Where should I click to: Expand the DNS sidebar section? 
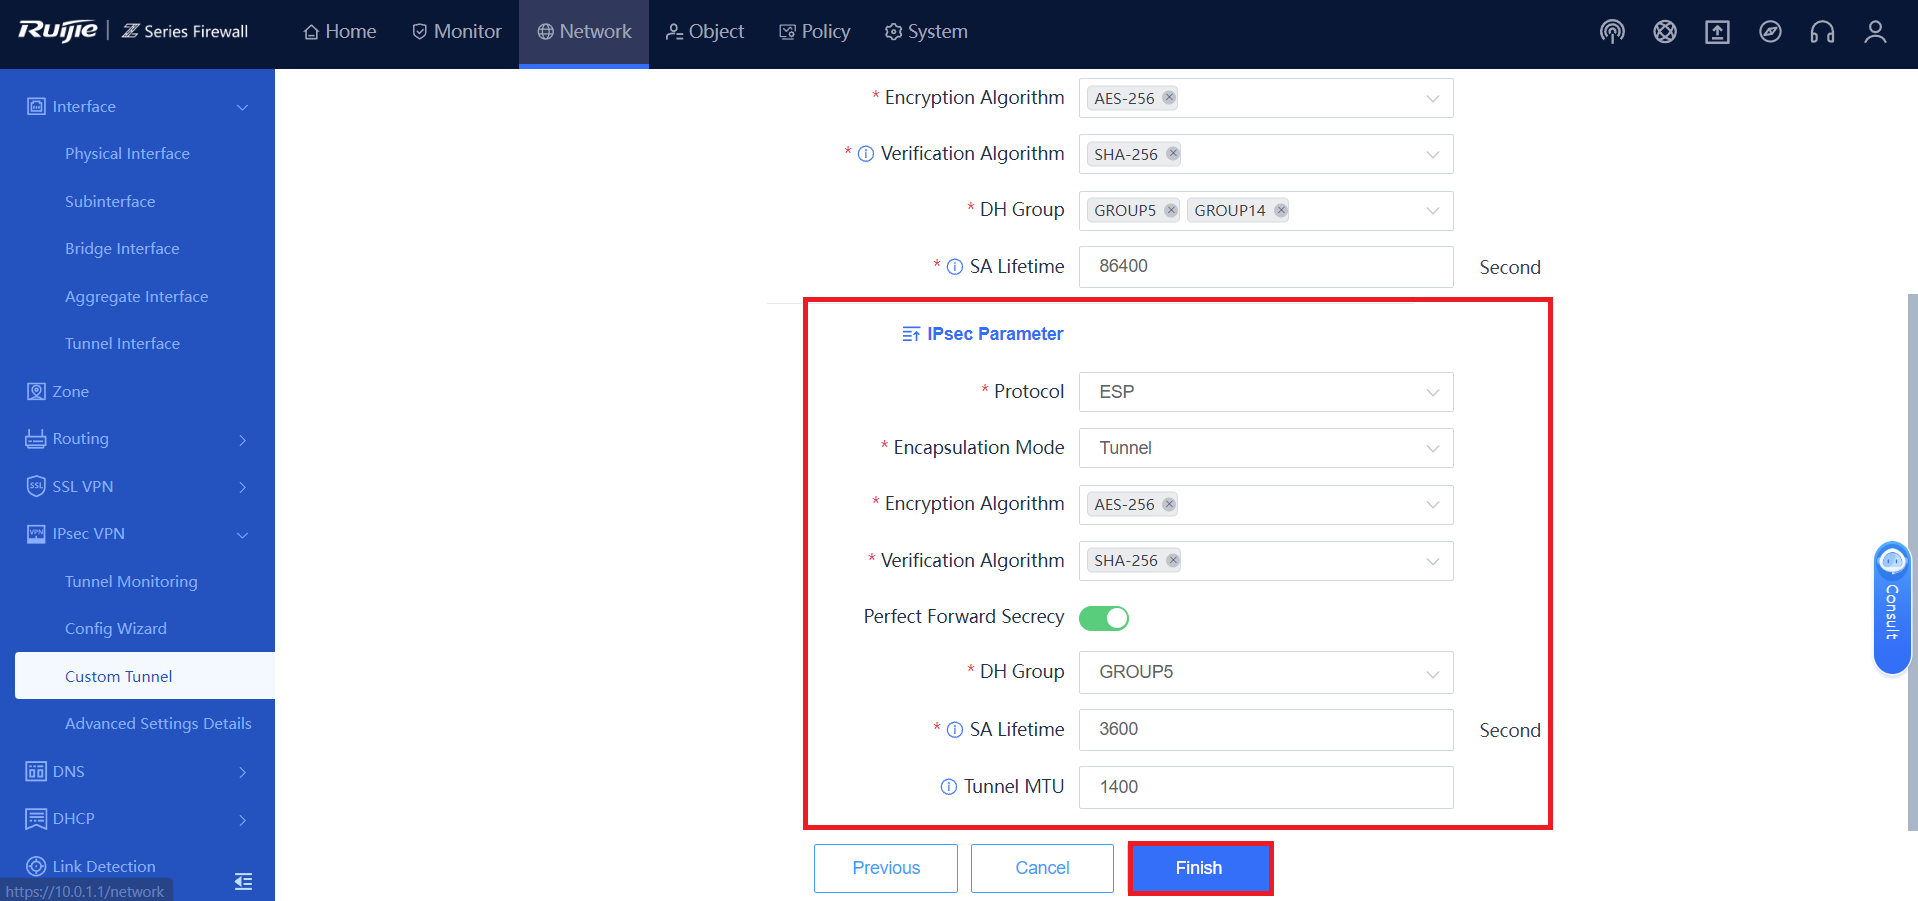coord(242,772)
